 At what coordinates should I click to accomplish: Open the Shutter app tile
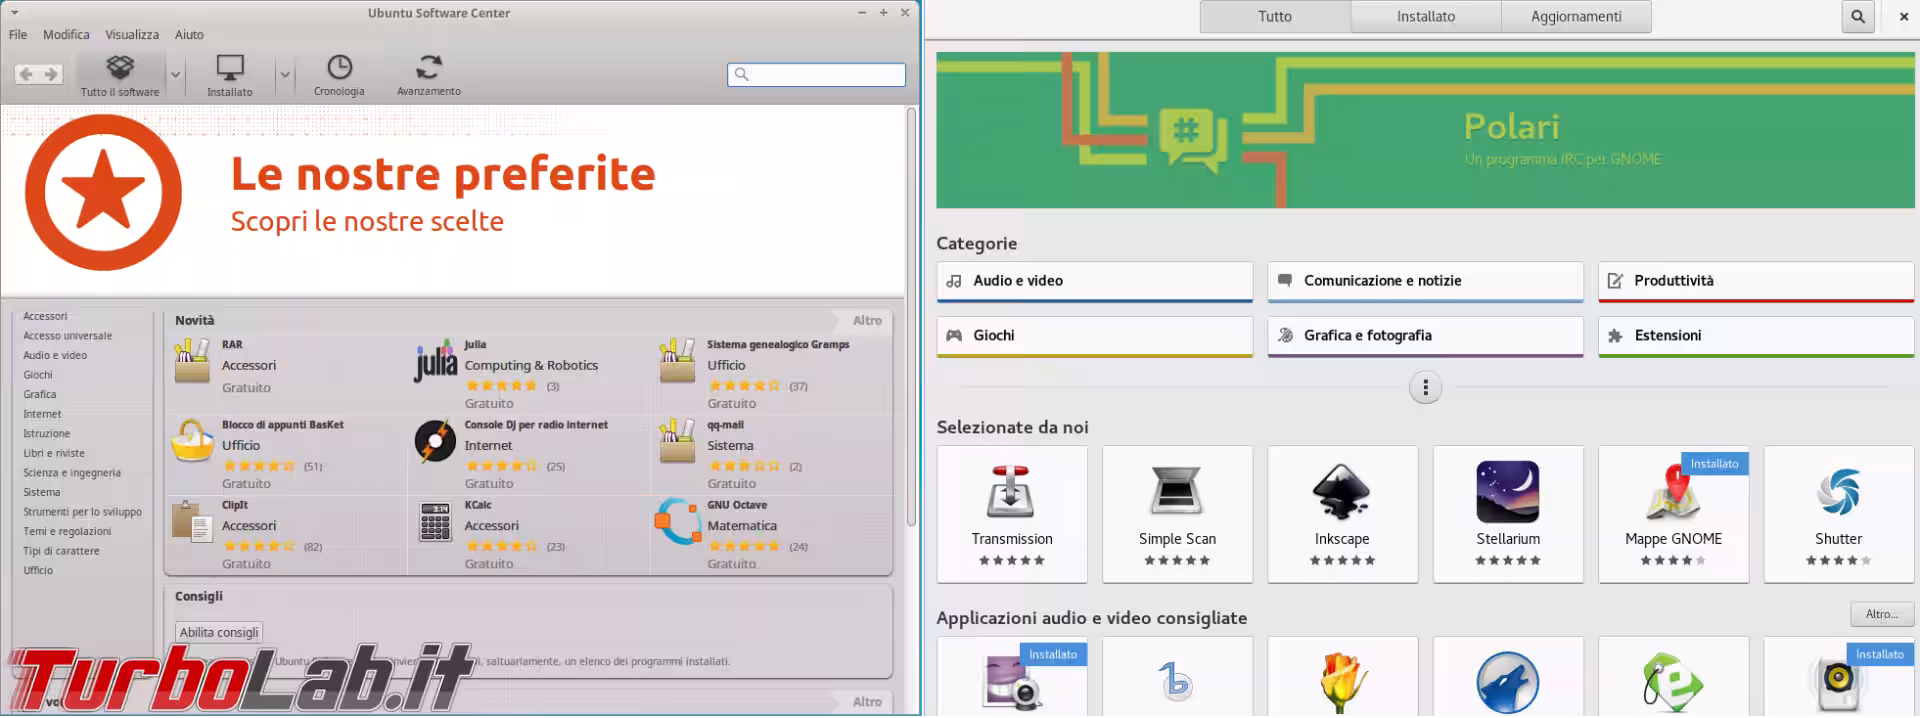pos(1839,514)
